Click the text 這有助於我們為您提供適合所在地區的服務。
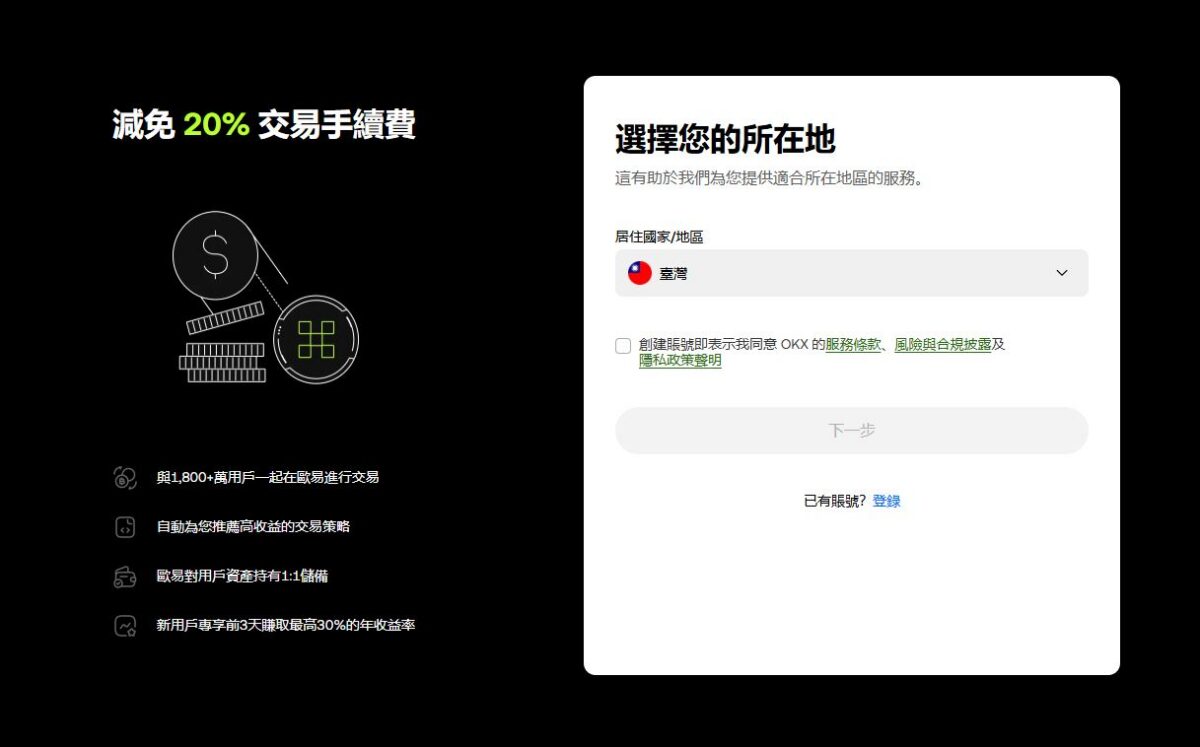The image size is (1200, 747). click(x=769, y=179)
